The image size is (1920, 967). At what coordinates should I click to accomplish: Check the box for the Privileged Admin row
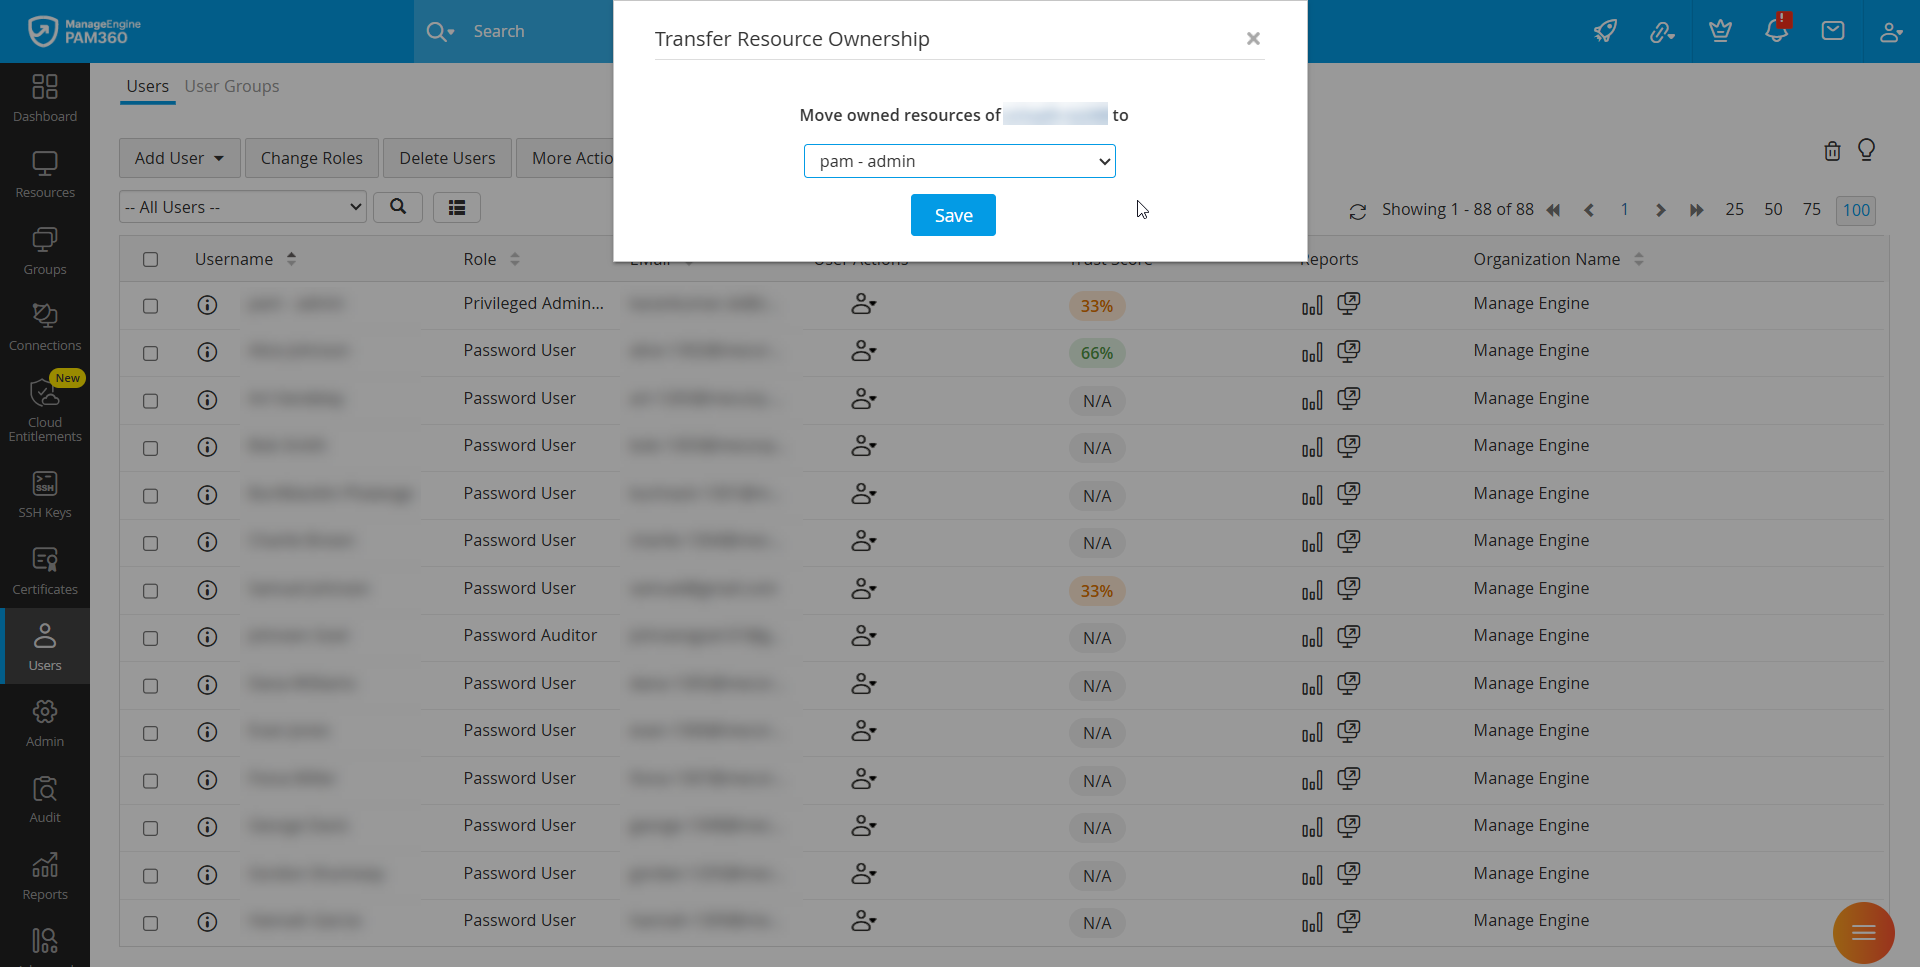[x=151, y=305]
